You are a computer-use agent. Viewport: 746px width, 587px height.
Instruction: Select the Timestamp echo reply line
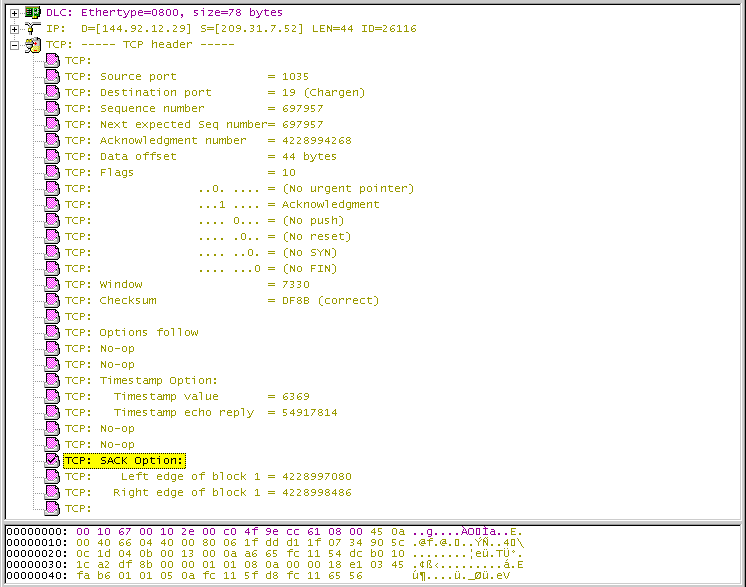(201, 412)
